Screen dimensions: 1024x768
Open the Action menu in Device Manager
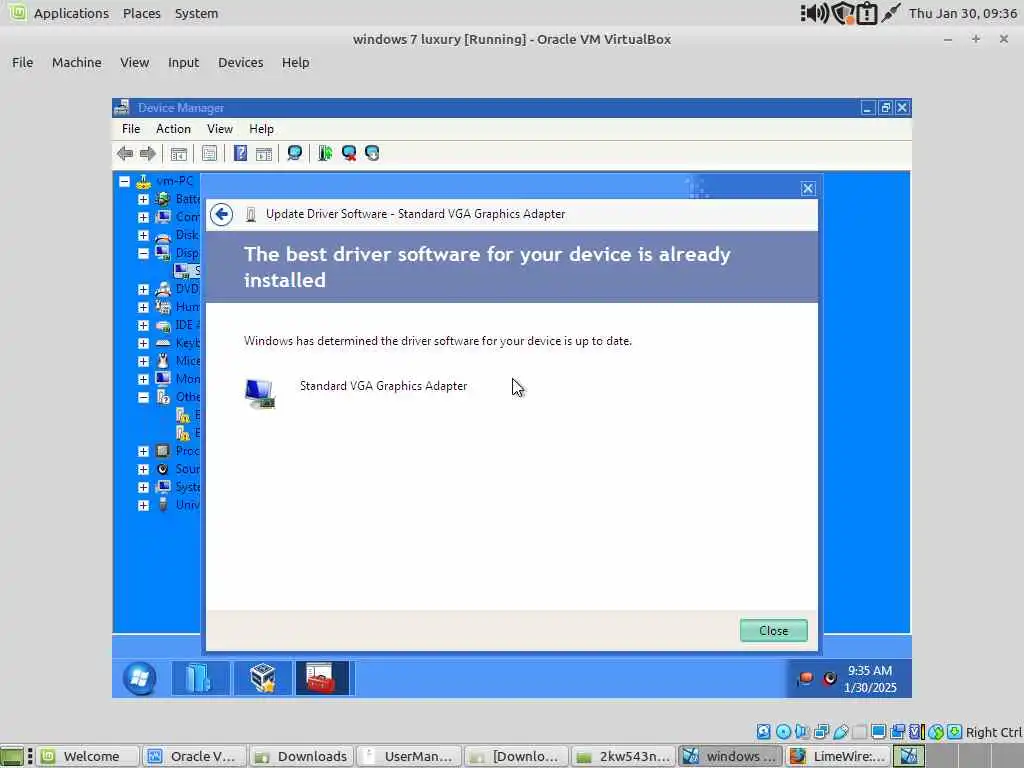173,129
